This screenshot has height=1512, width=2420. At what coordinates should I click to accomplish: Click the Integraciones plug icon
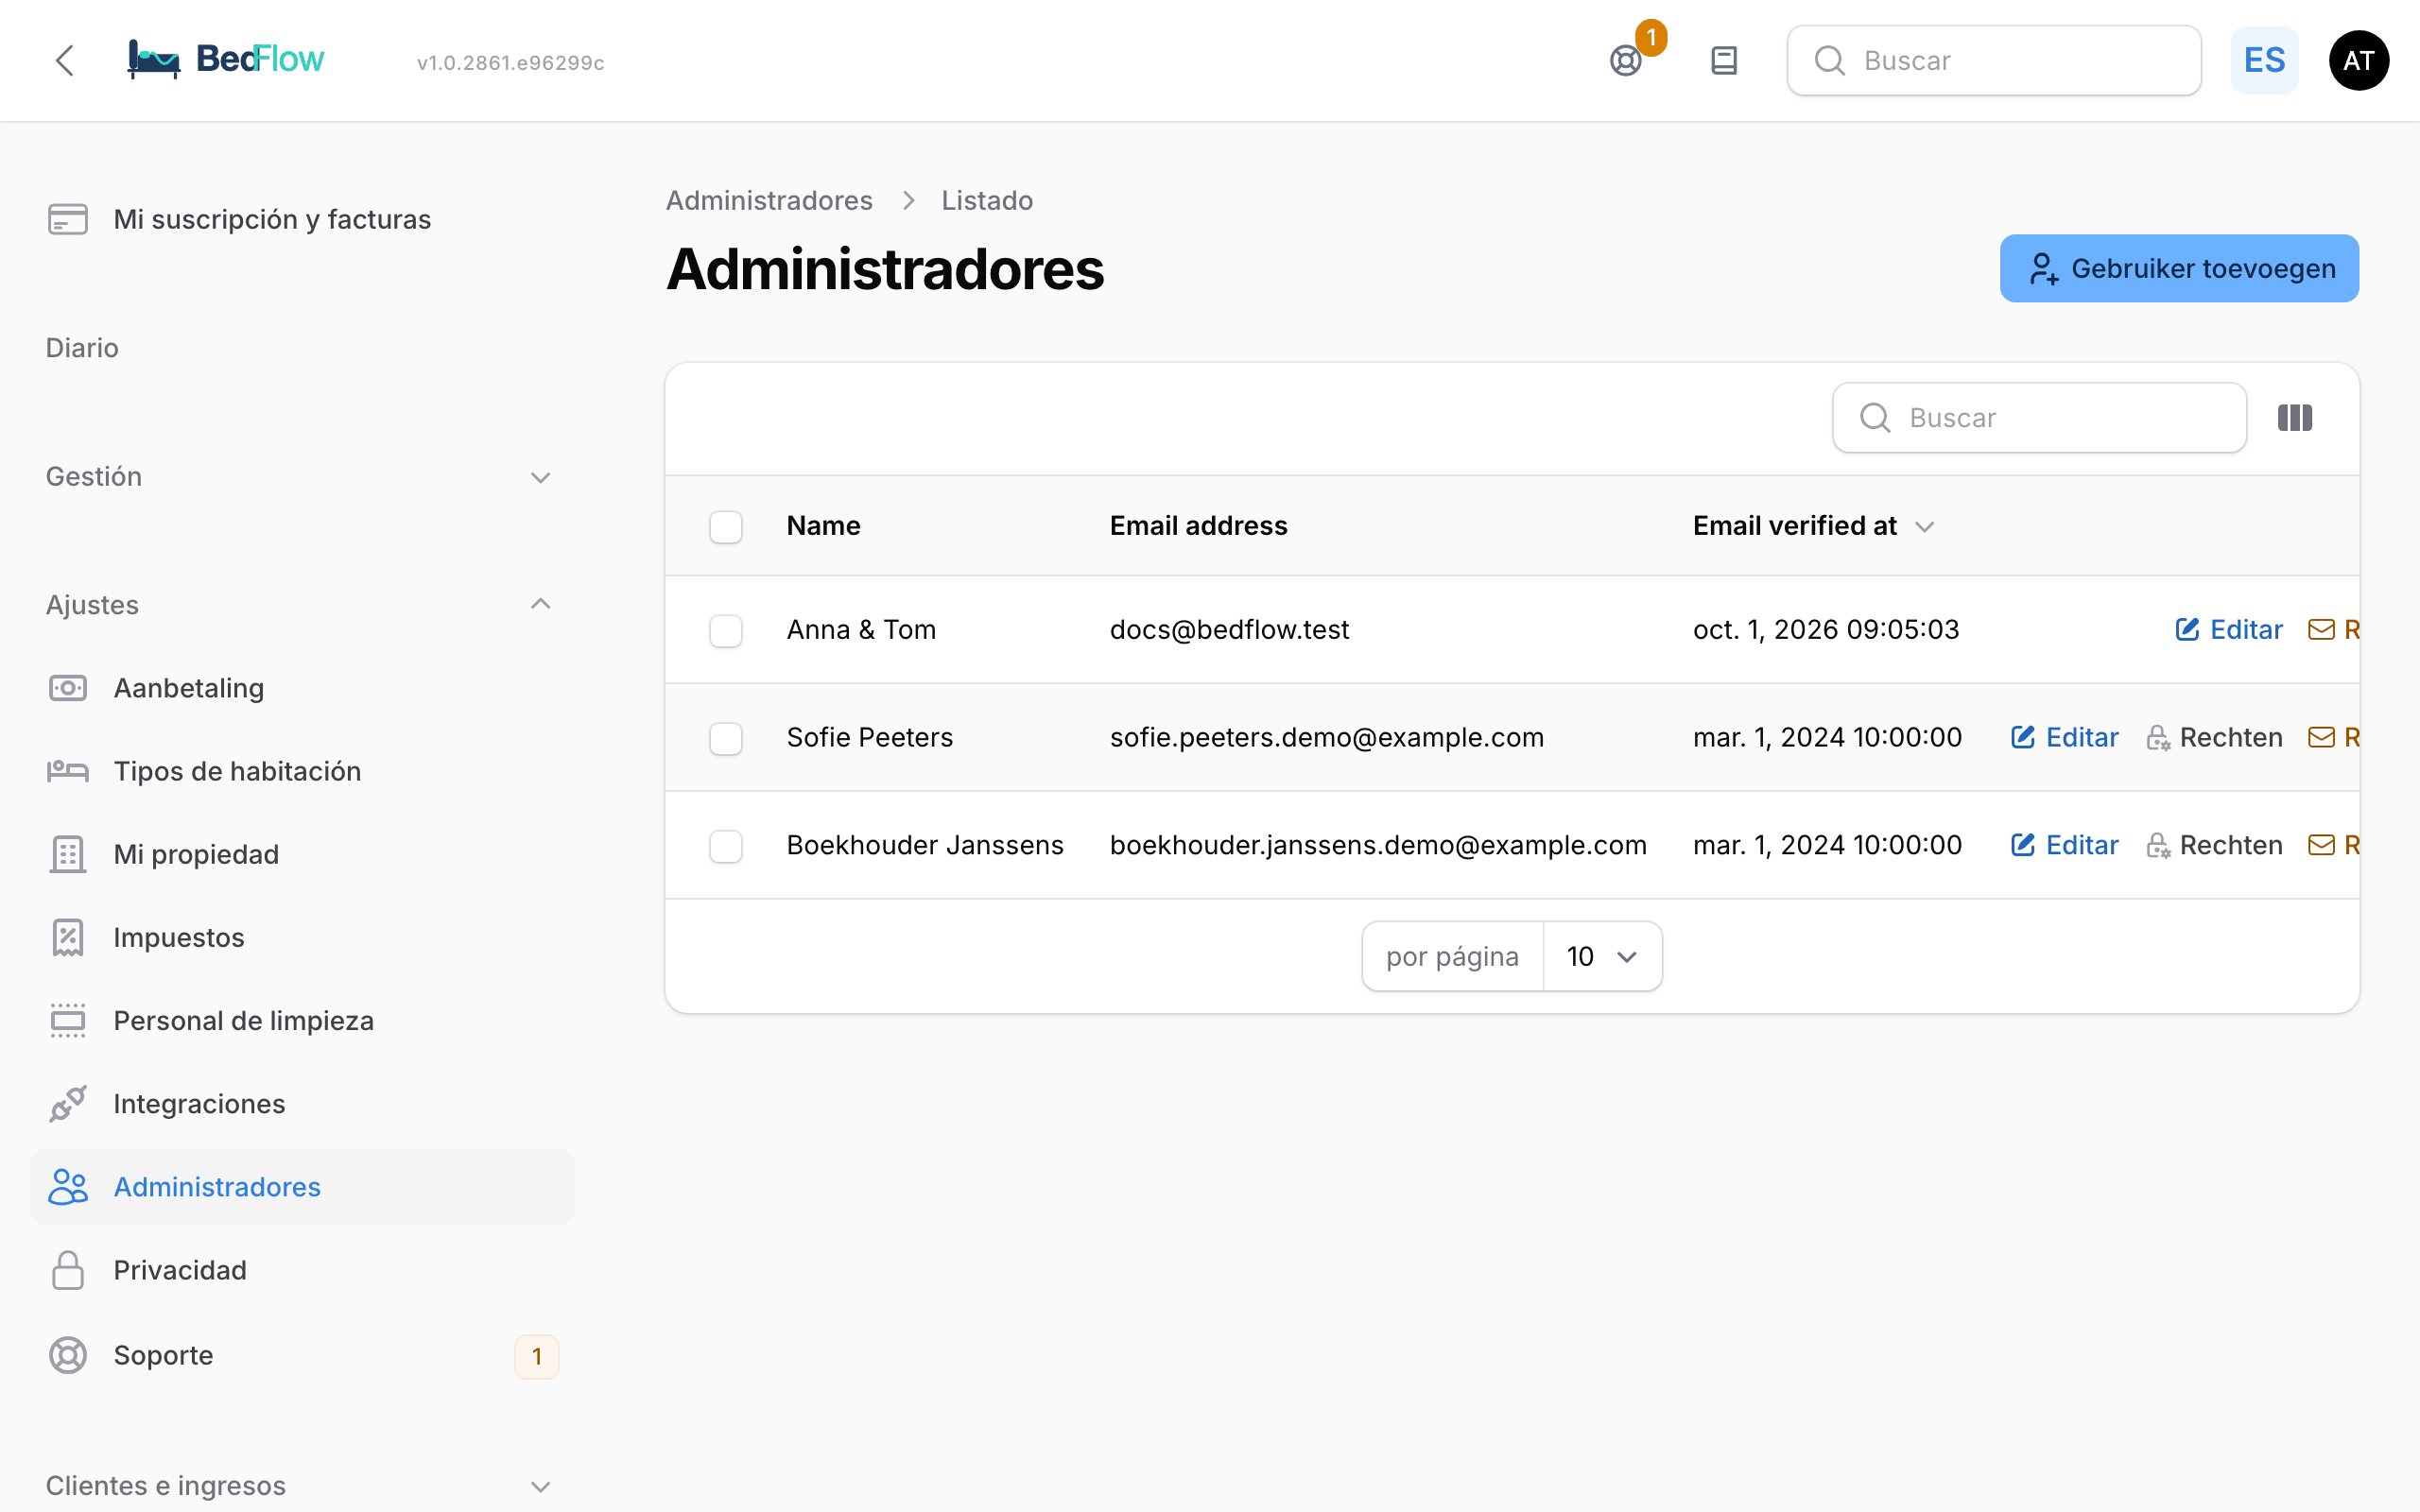(x=68, y=1103)
